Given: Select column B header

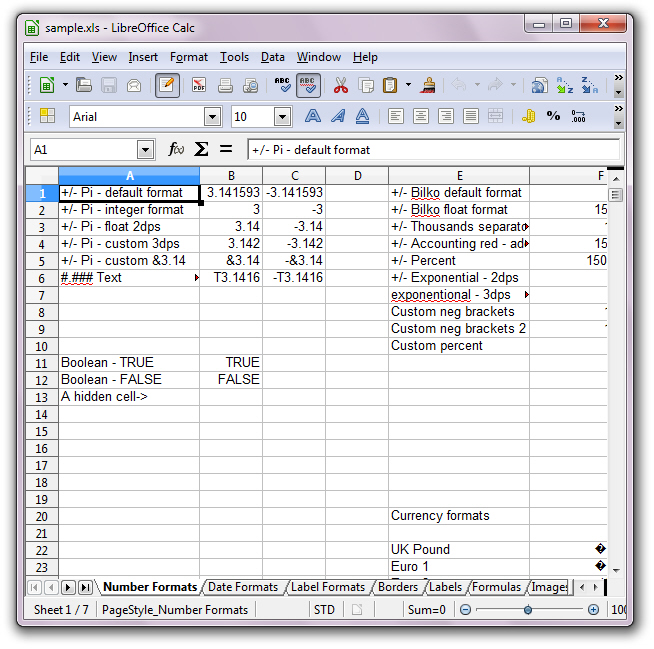Looking at the screenshot, I should tap(231, 176).
